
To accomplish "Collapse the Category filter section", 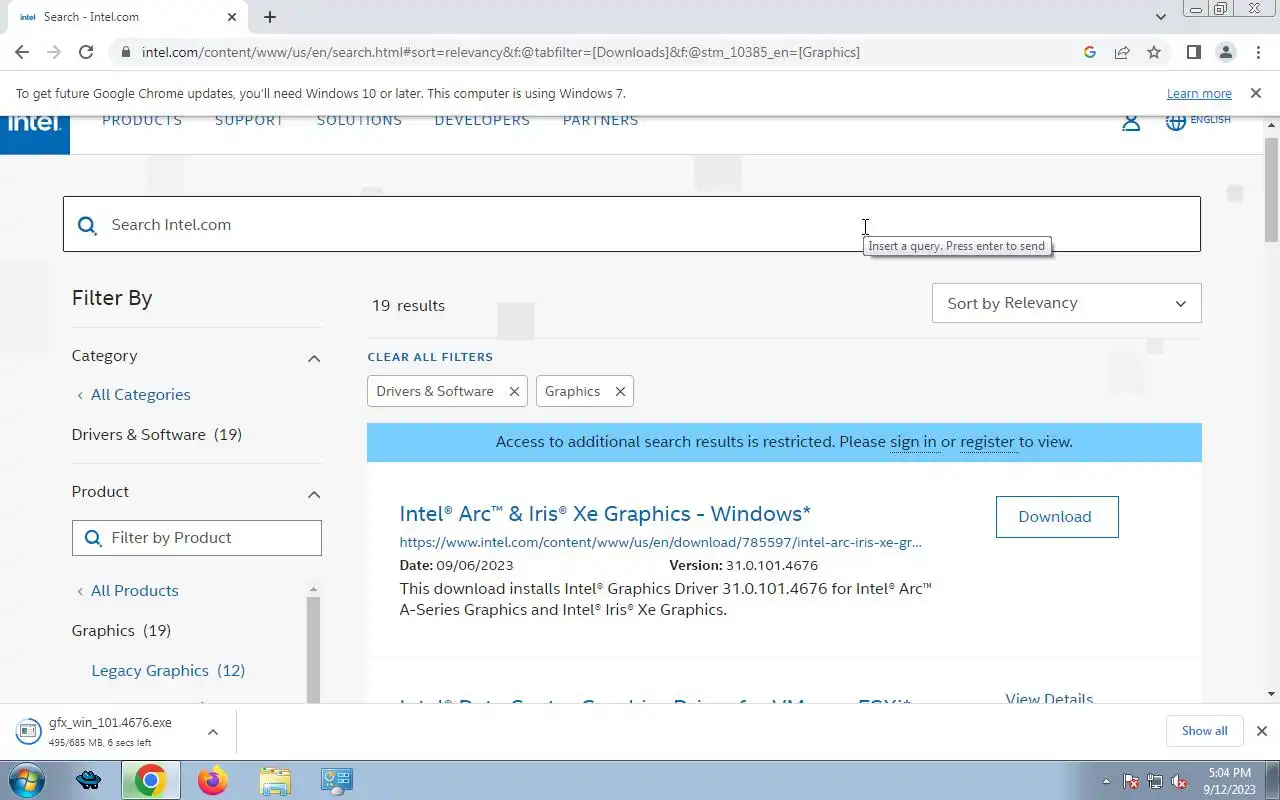I will tap(314, 357).
